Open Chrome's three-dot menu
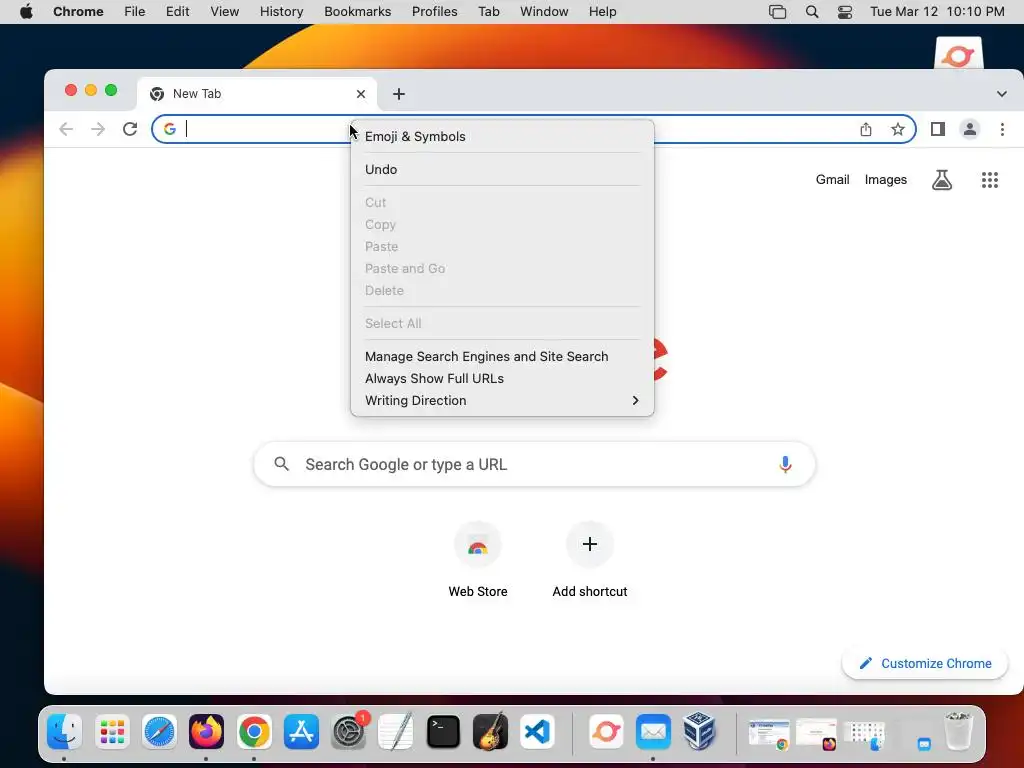The image size is (1024, 768). (x=1002, y=129)
